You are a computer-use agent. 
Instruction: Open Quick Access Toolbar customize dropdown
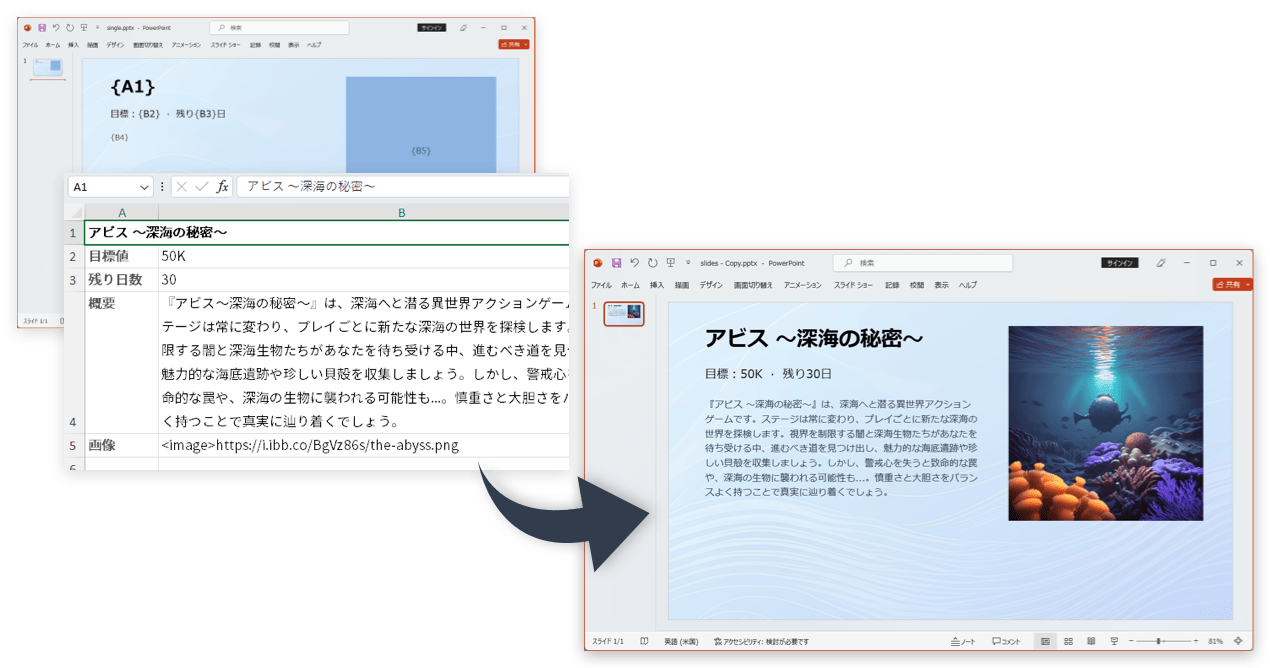pos(686,263)
